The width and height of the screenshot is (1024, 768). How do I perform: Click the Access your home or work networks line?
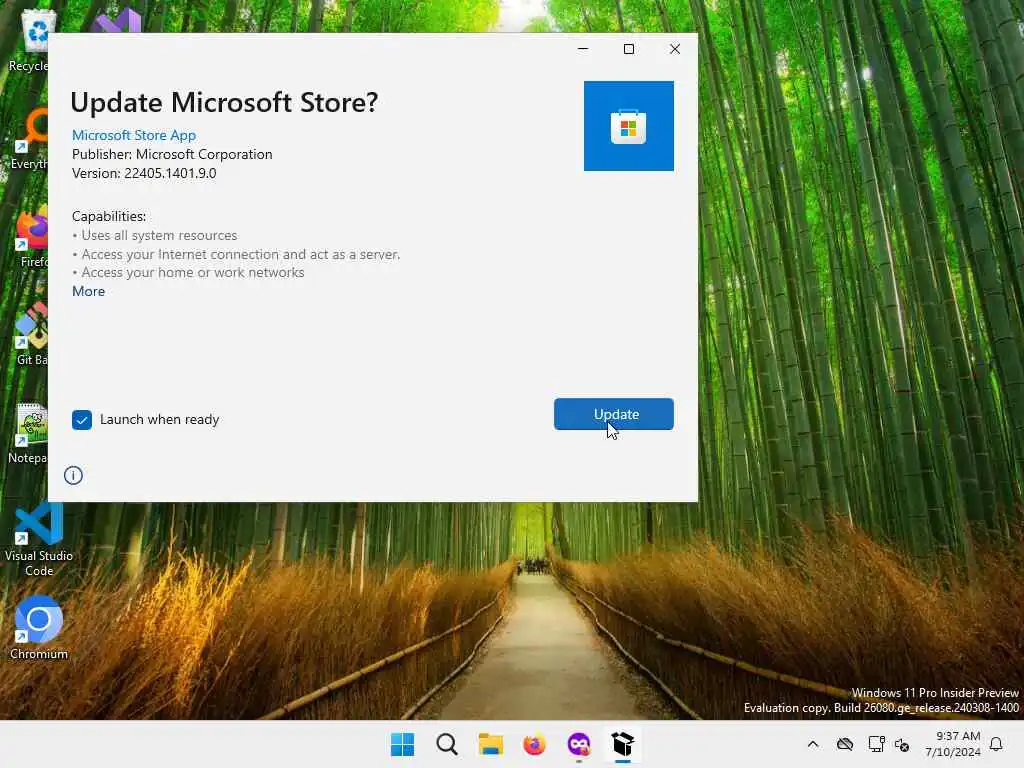(x=188, y=272)
